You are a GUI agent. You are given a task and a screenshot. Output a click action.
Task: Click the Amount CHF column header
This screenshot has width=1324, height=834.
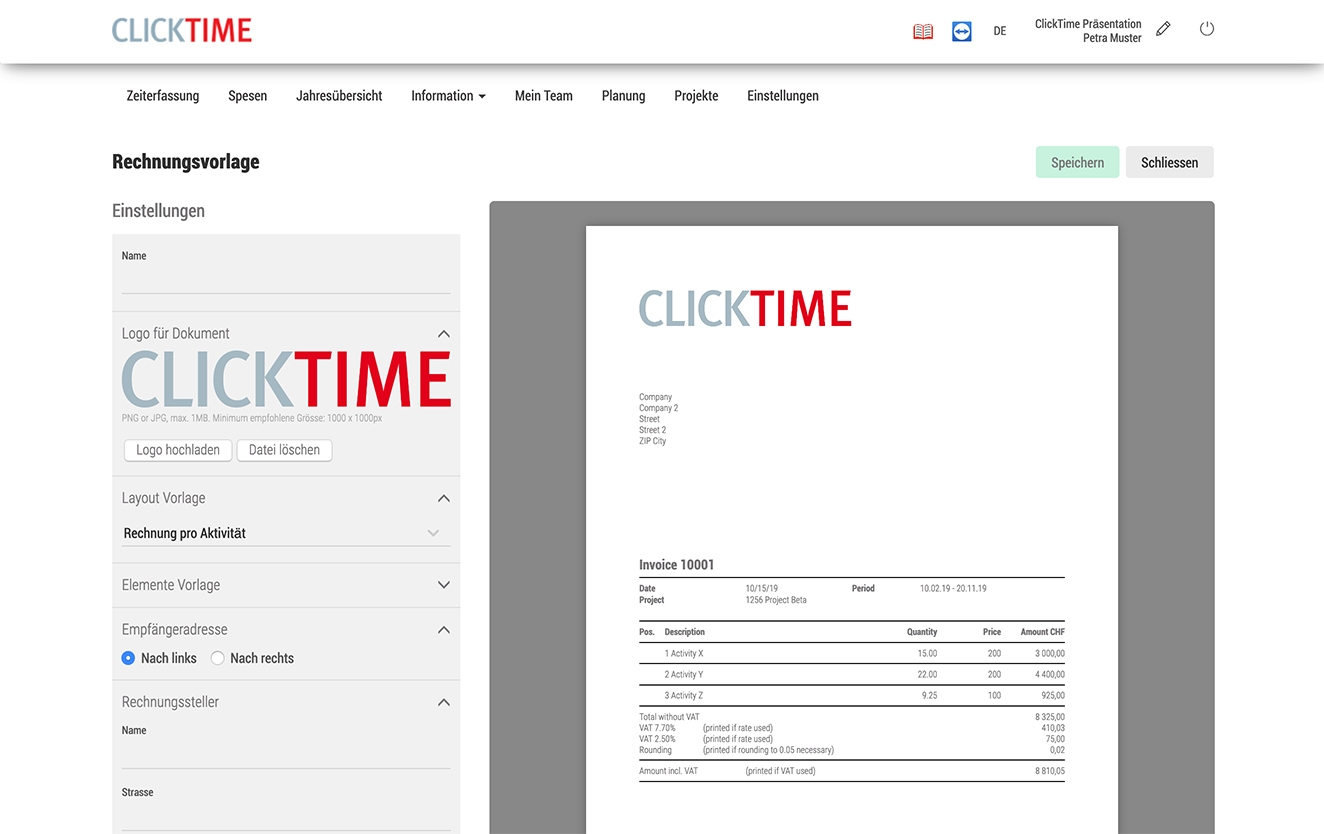tap(1043, 632)
